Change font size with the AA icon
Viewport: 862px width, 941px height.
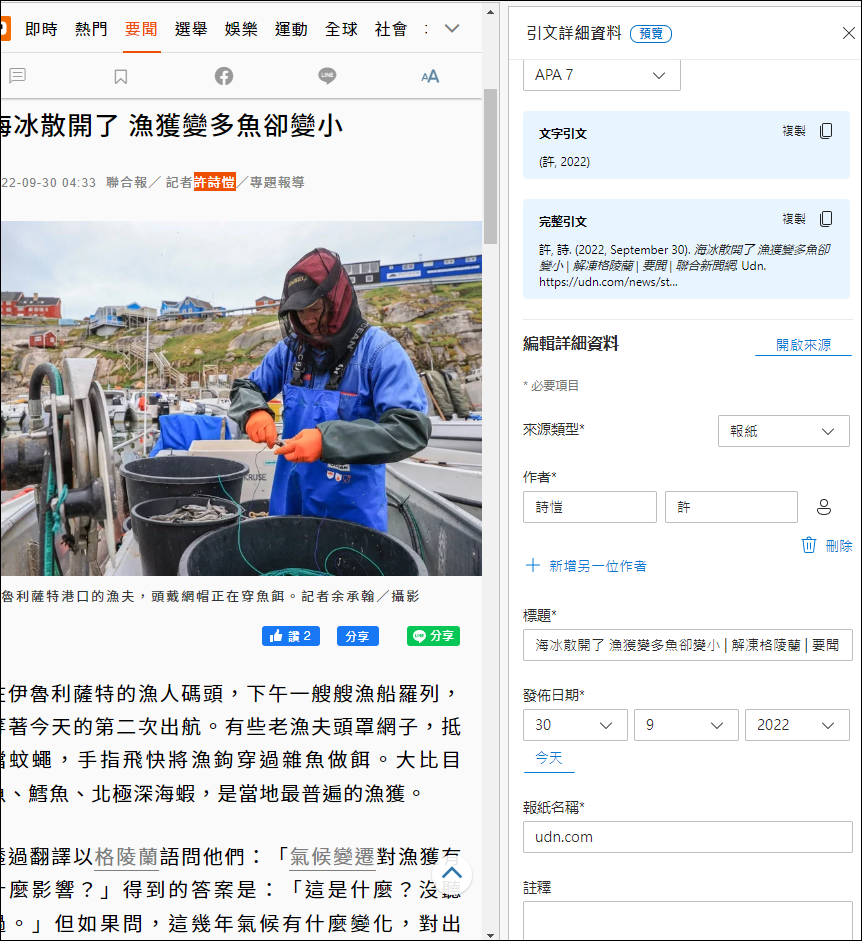tap(430, 76)
